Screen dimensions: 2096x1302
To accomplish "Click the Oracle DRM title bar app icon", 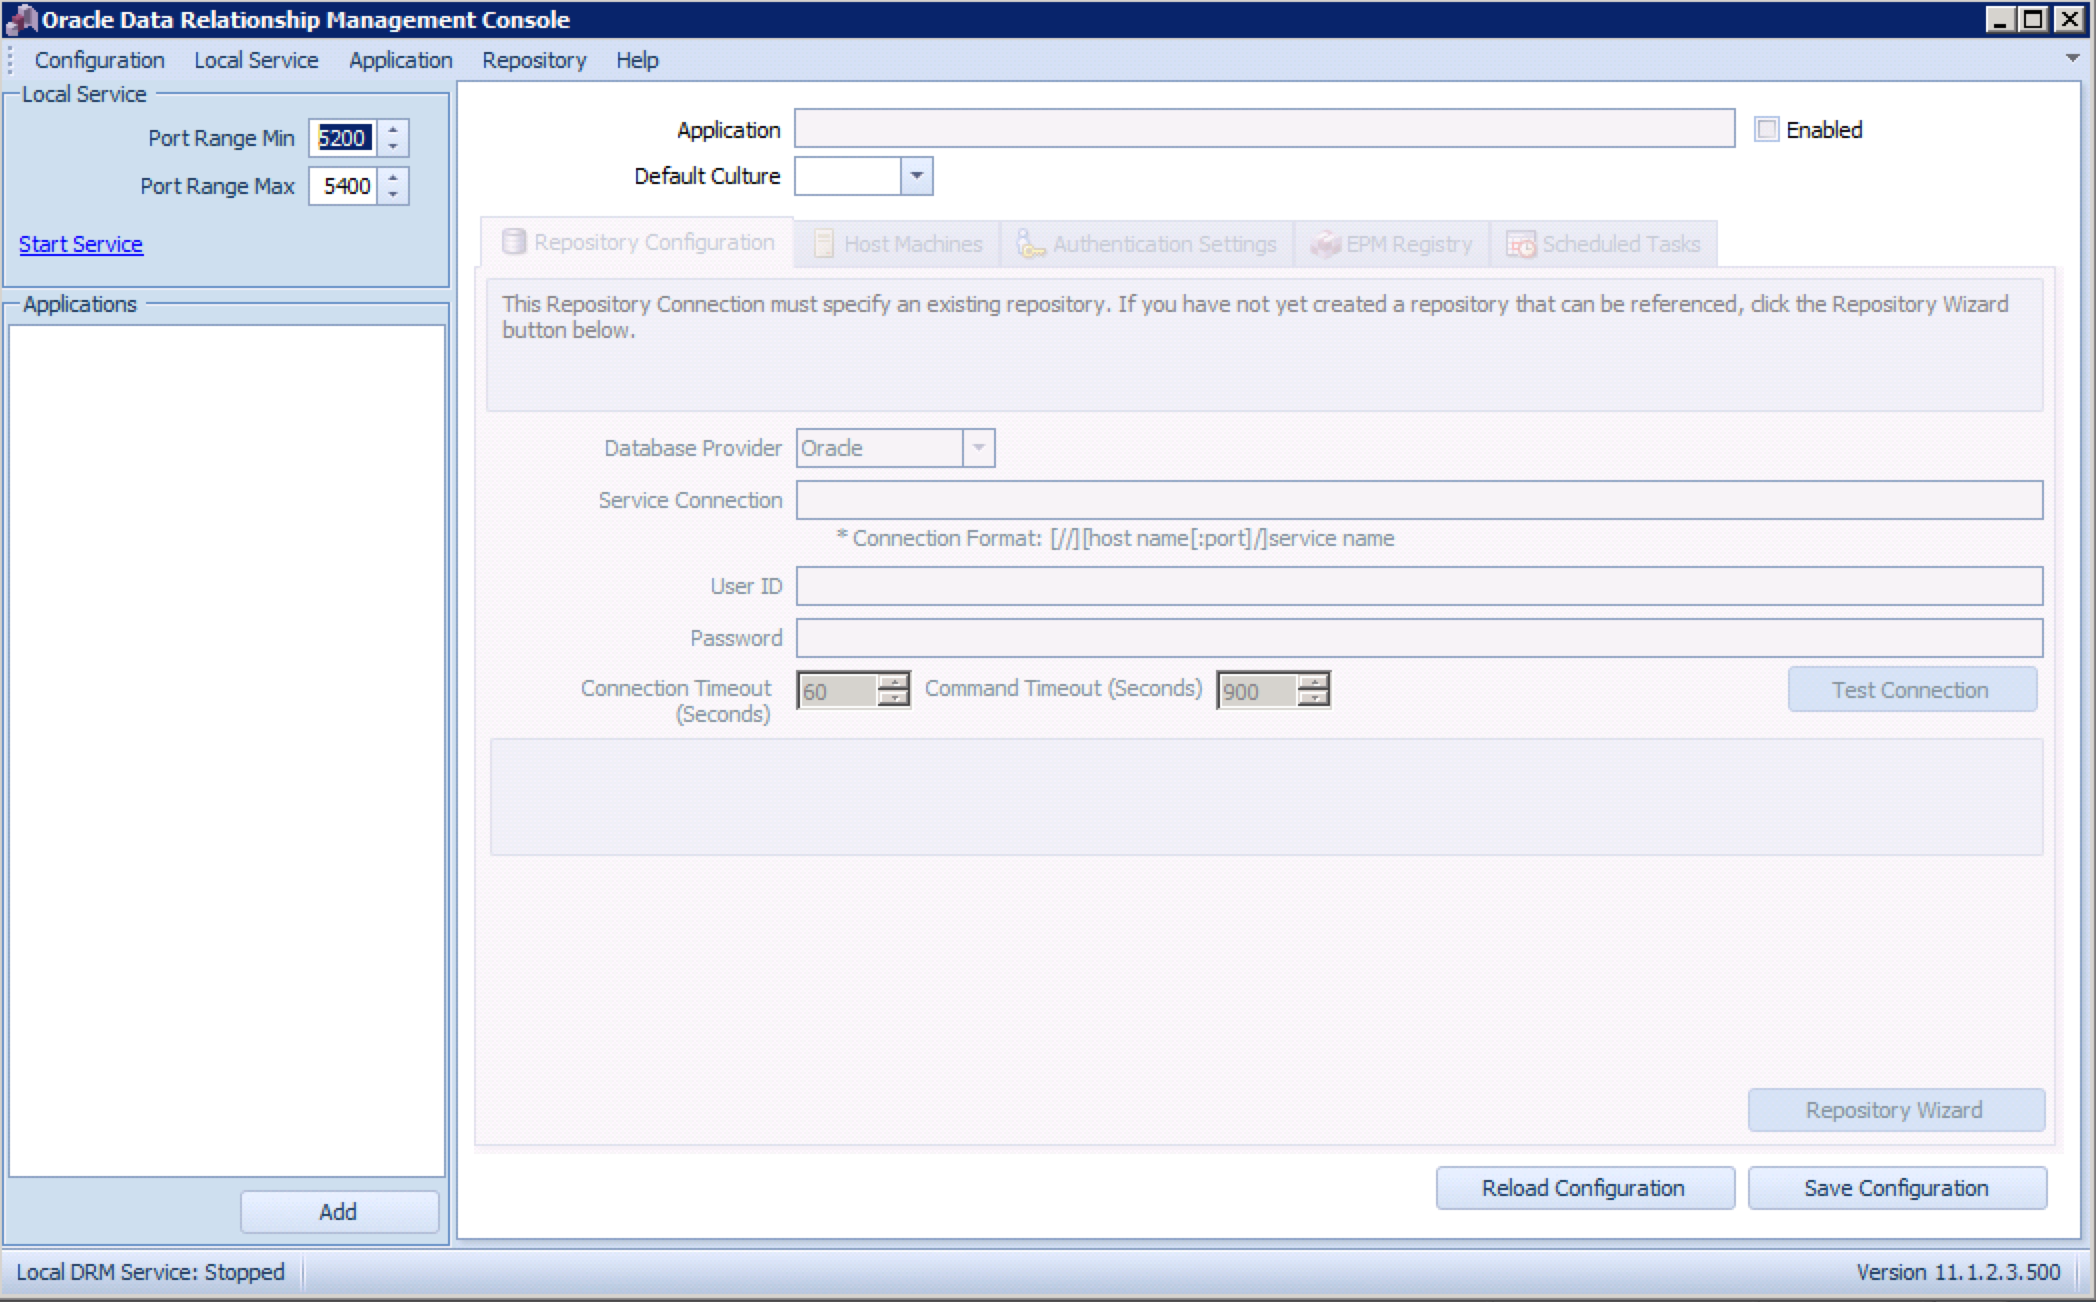I will click(21, 19).
